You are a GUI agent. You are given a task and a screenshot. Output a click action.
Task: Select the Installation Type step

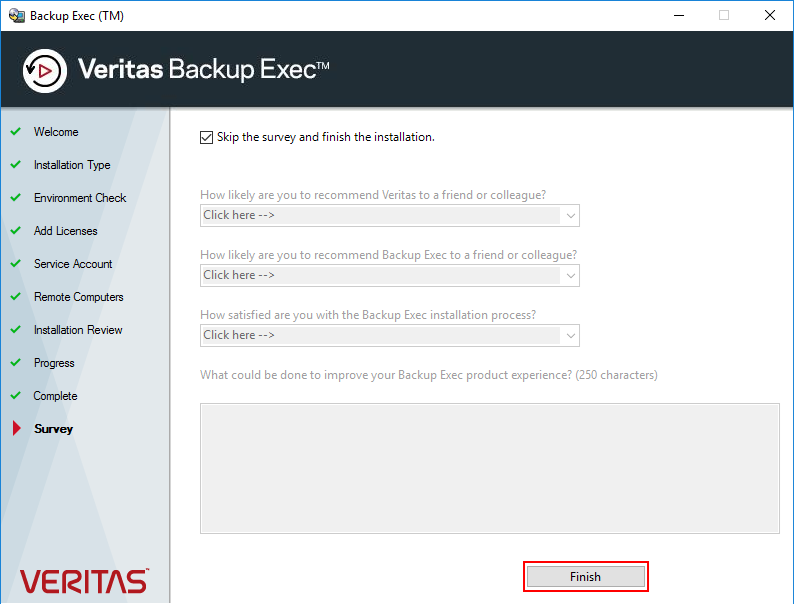72,165
